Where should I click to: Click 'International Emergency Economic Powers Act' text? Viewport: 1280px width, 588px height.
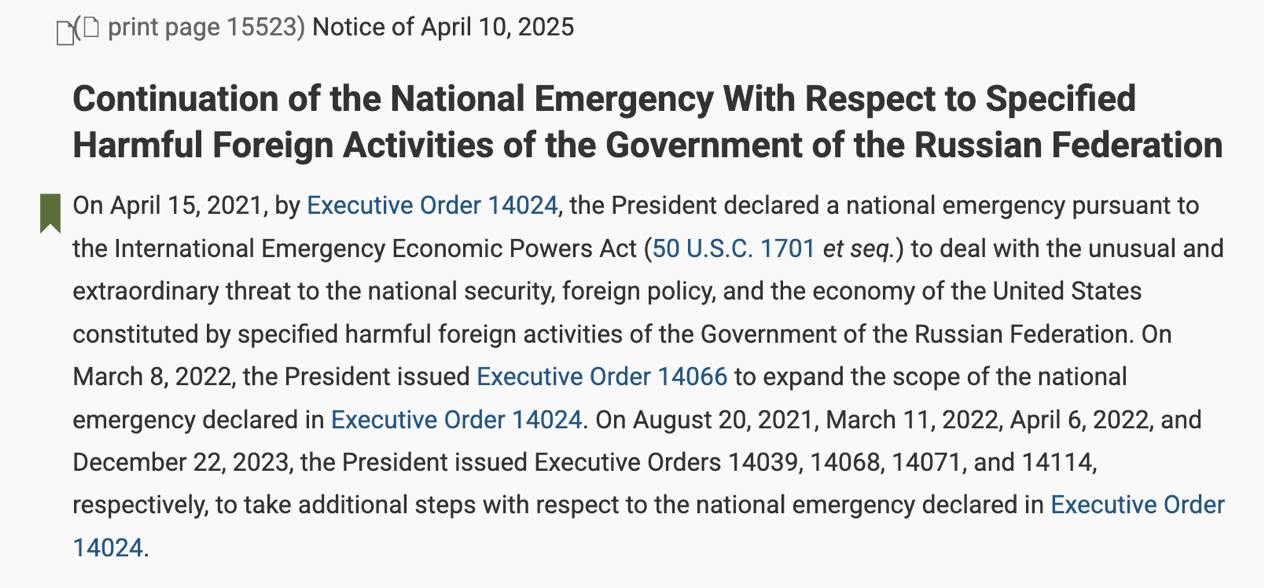pos(375,248)
